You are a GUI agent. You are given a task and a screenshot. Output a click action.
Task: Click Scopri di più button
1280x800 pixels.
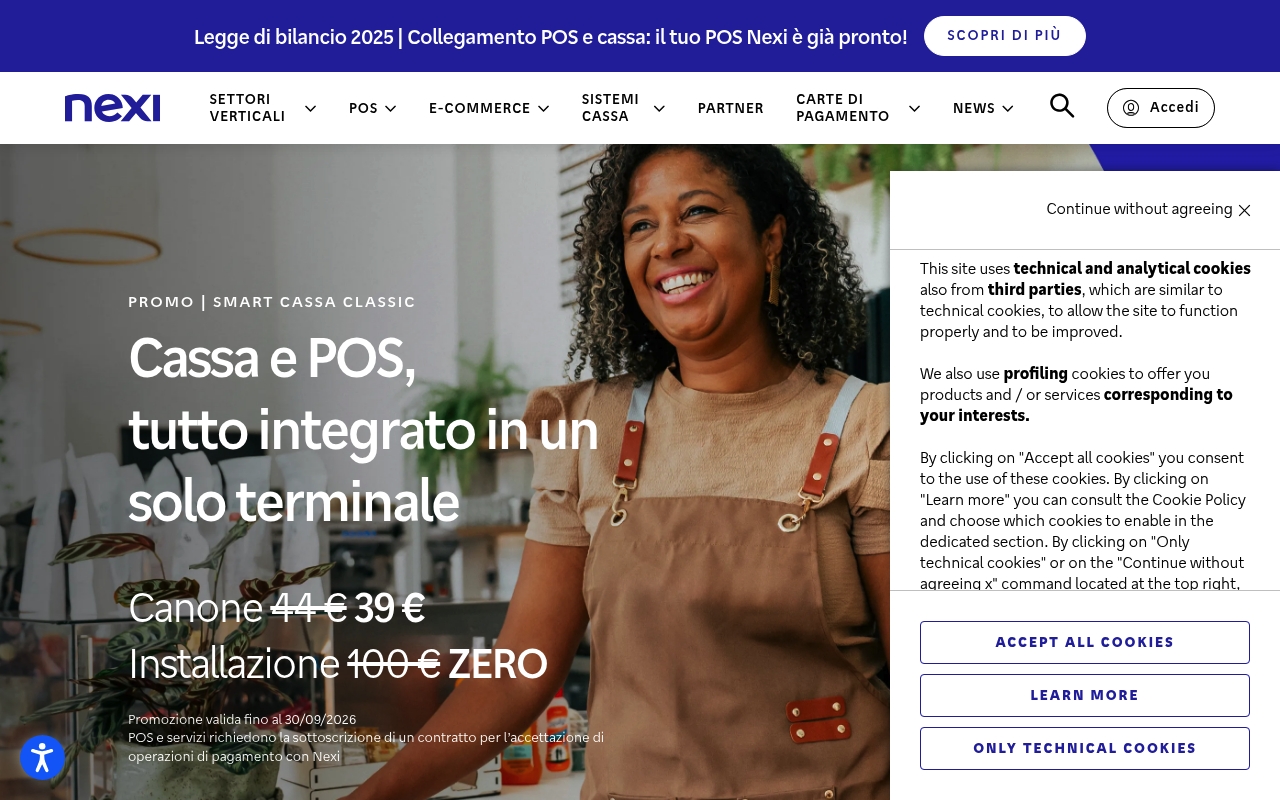point(1005,36)
